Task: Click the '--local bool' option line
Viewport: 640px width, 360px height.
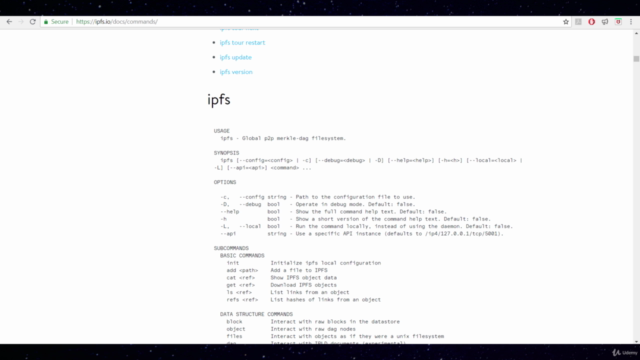Action: point(367,226)
